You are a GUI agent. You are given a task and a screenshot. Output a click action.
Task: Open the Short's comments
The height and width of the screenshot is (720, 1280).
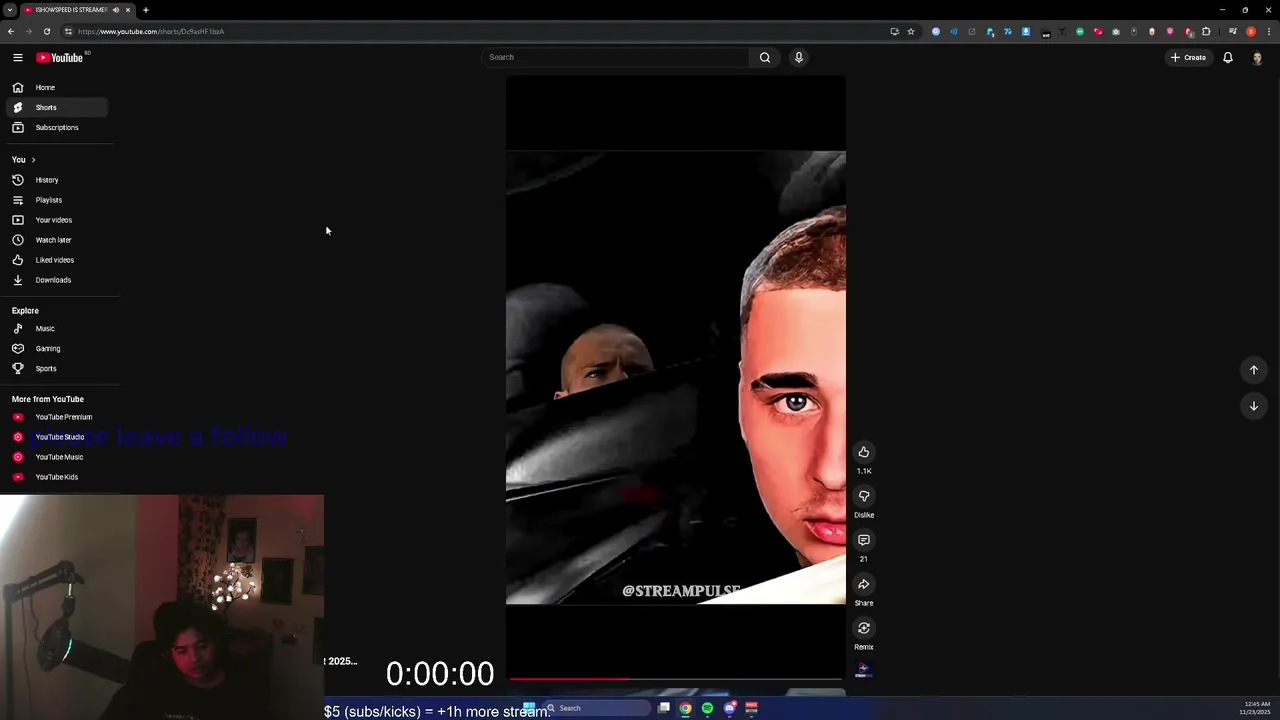(864, 540)
